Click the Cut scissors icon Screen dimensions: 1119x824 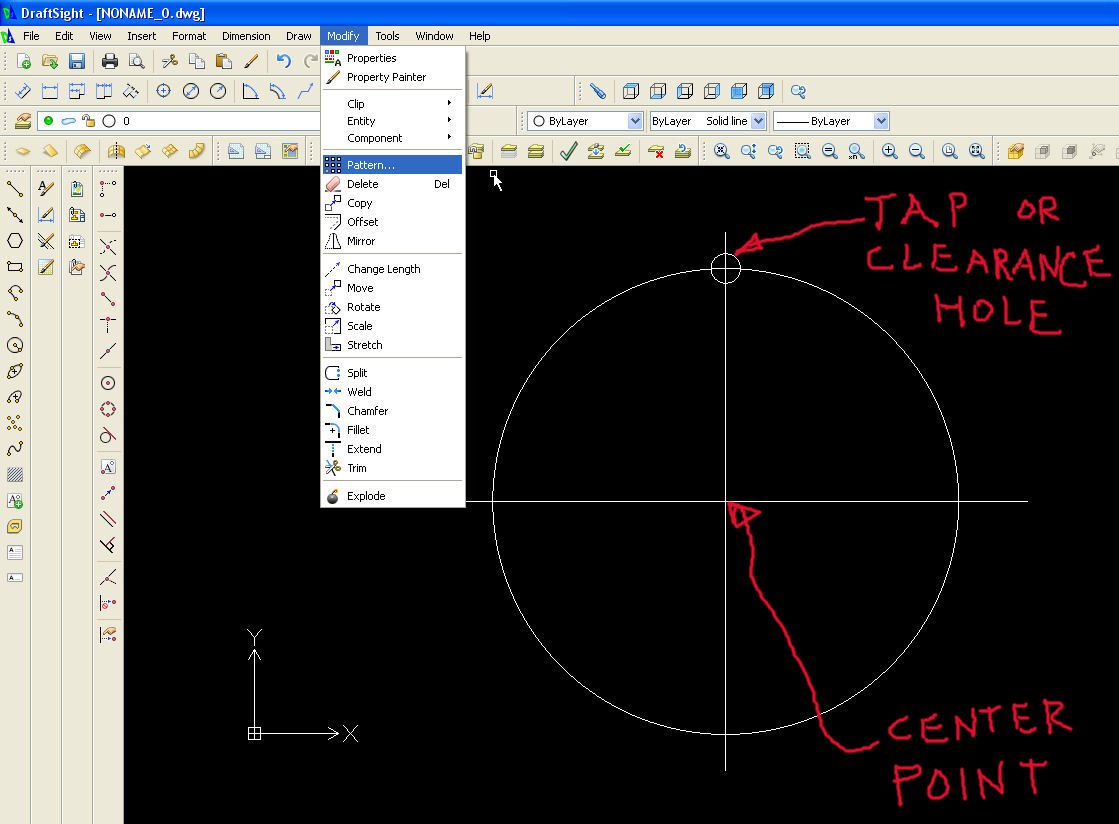(x=170, y=61)
